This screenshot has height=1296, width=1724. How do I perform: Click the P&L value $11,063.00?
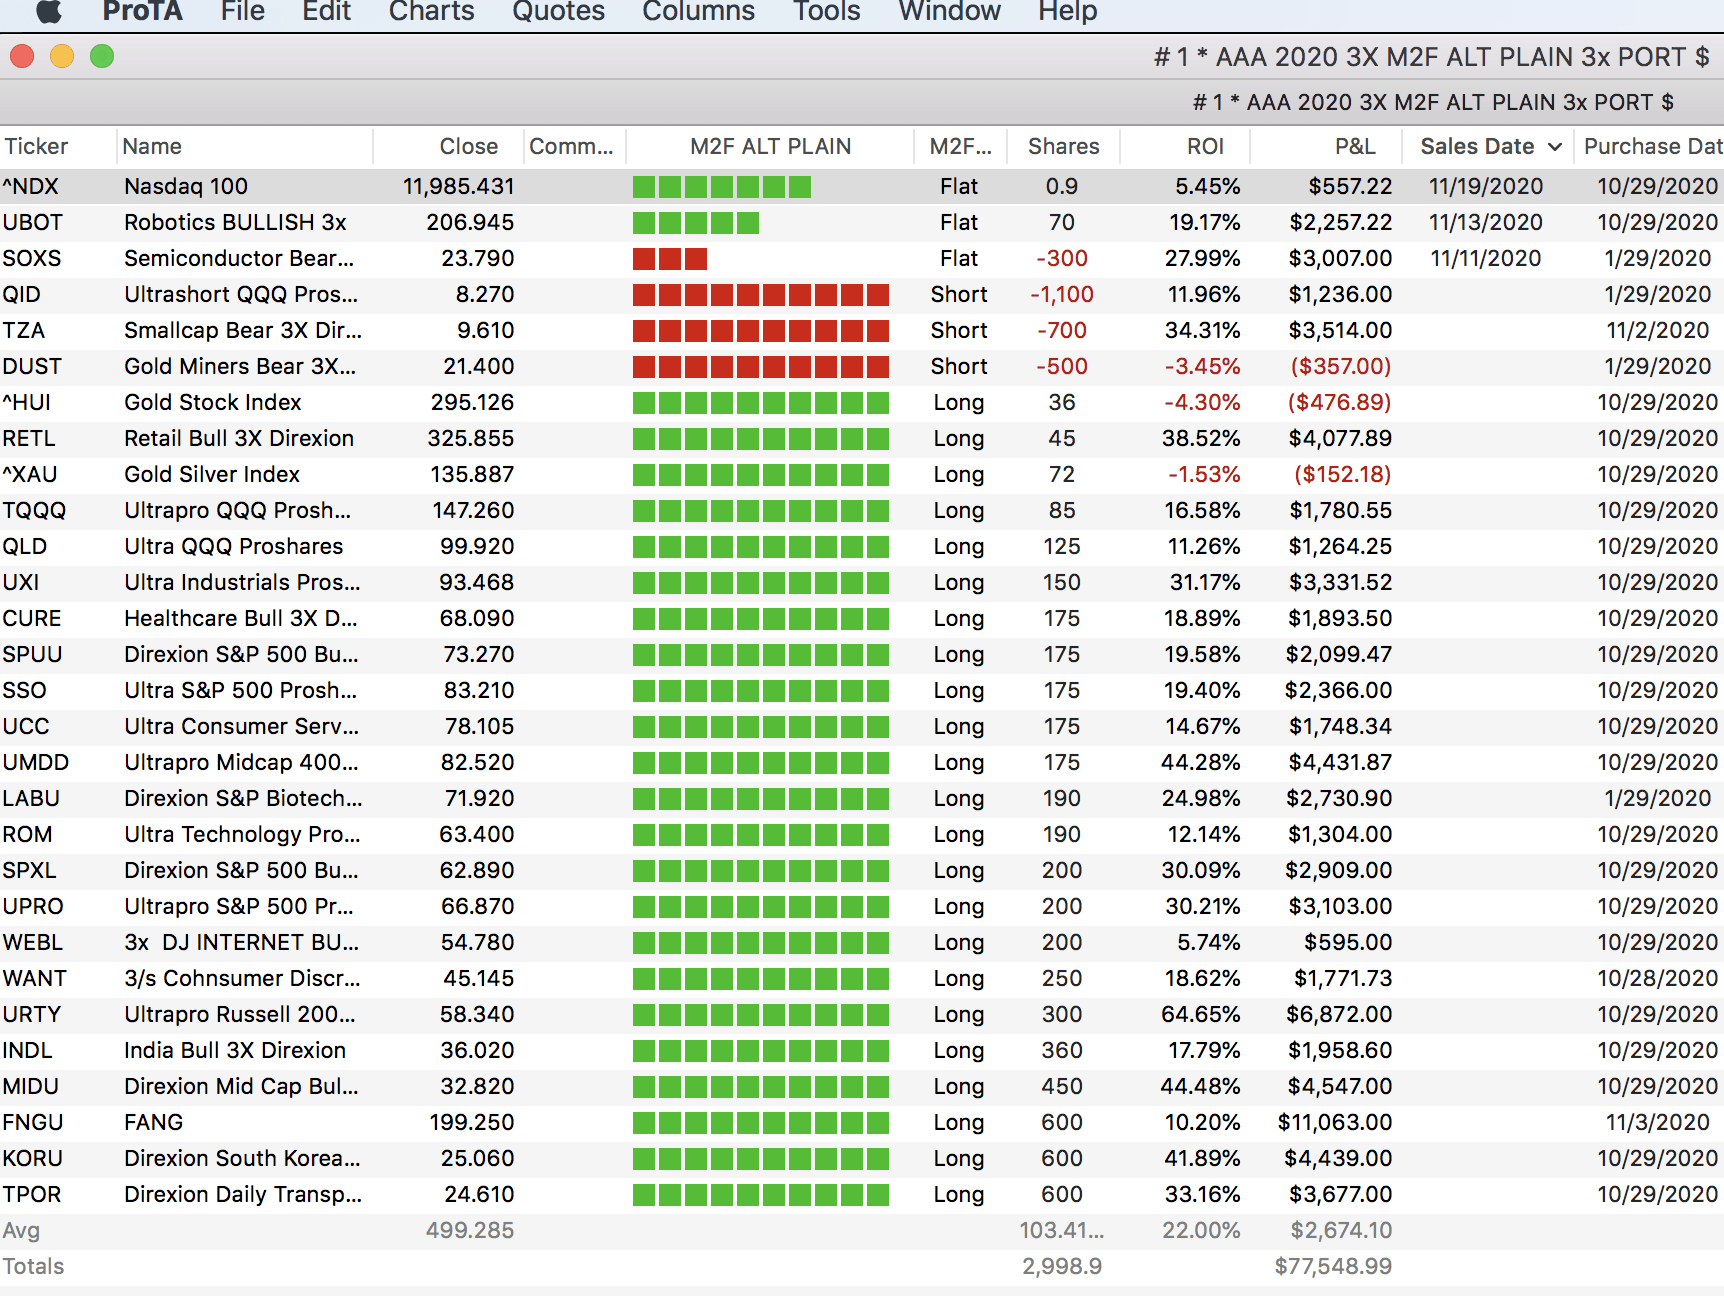point(1334,1123)
